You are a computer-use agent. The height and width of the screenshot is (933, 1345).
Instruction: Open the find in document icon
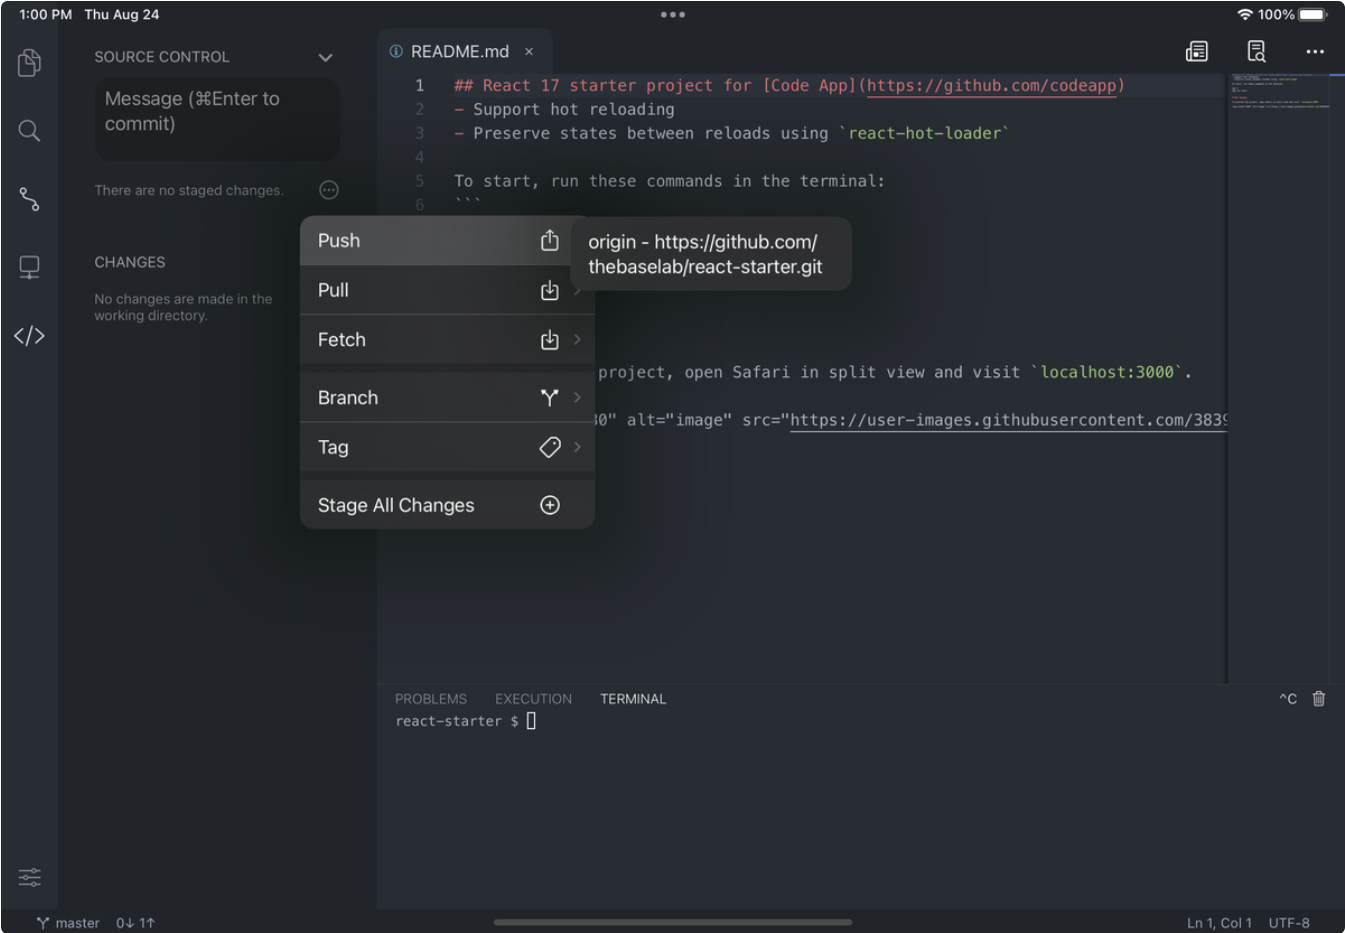(1256, 51)
